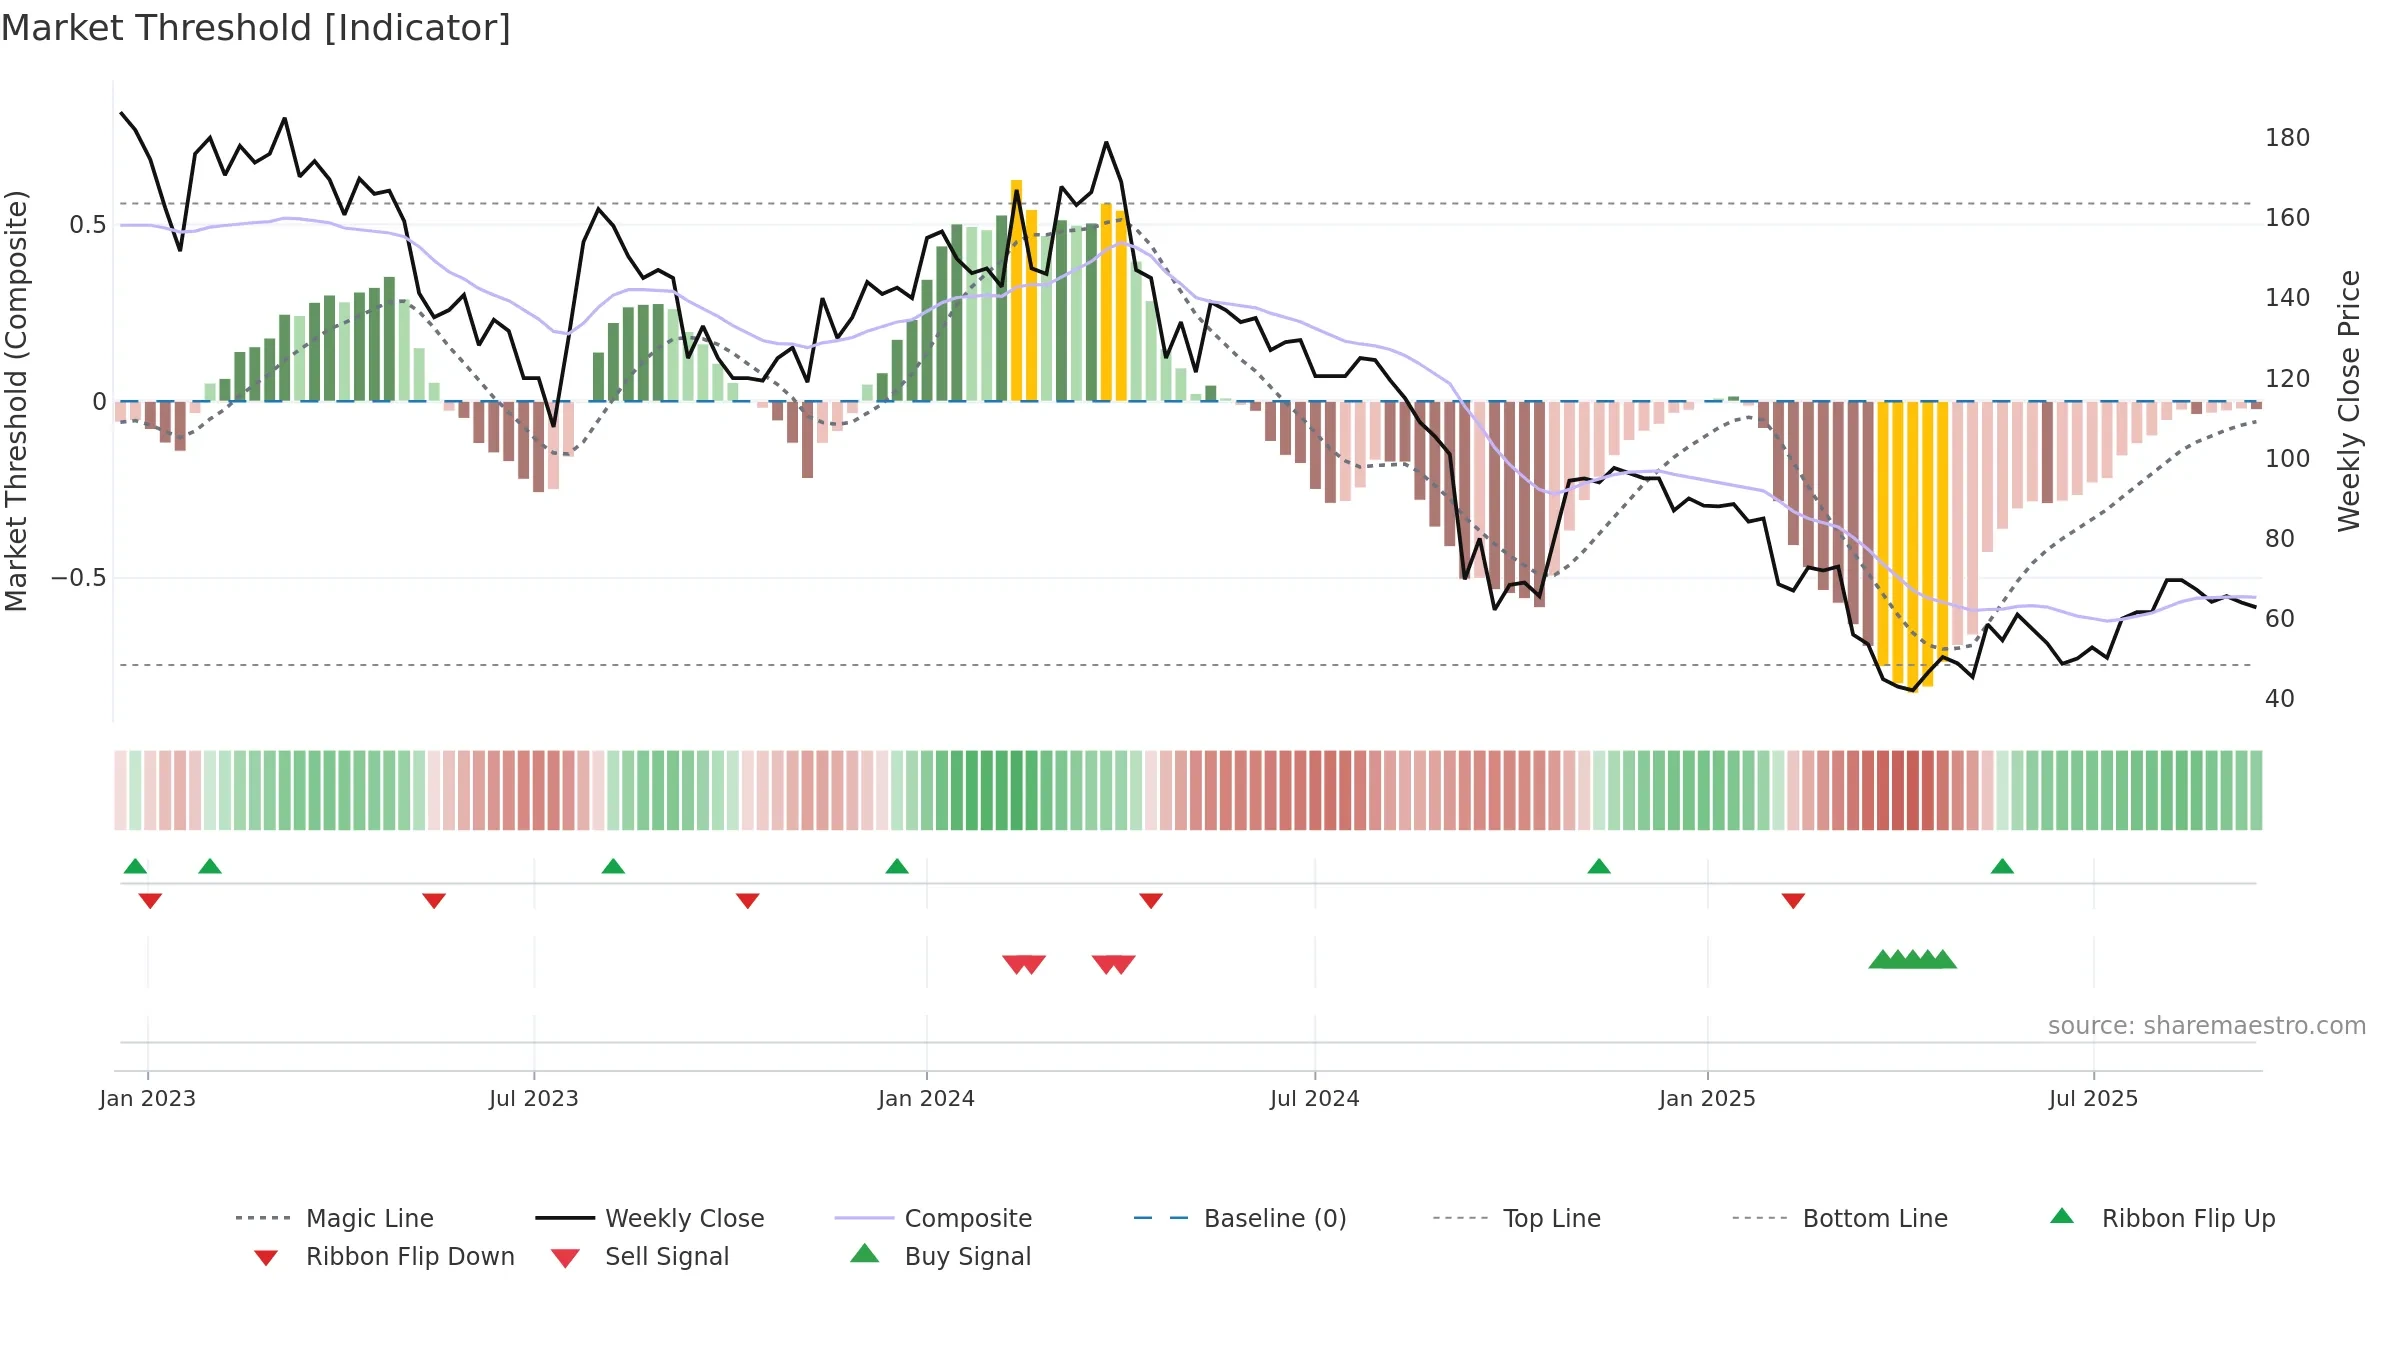Click the first pair of red sell signal triangles
Screen dimensions: 2400x1350
pyautogui.click(x=1024, y=965)
